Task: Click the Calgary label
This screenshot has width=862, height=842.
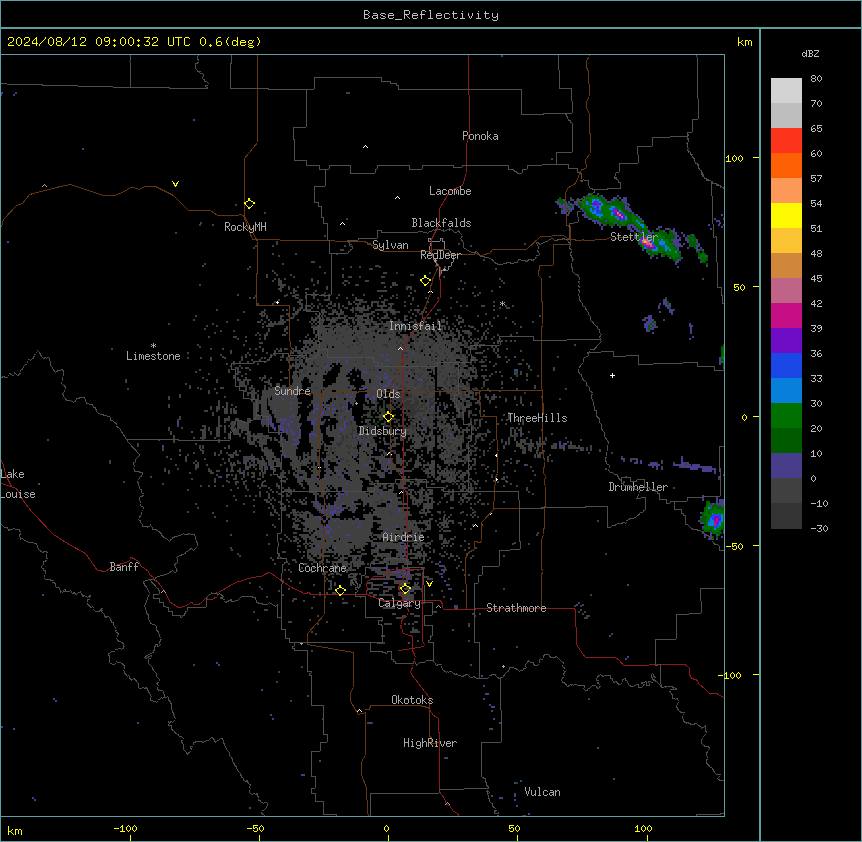Action: point(400,603)
